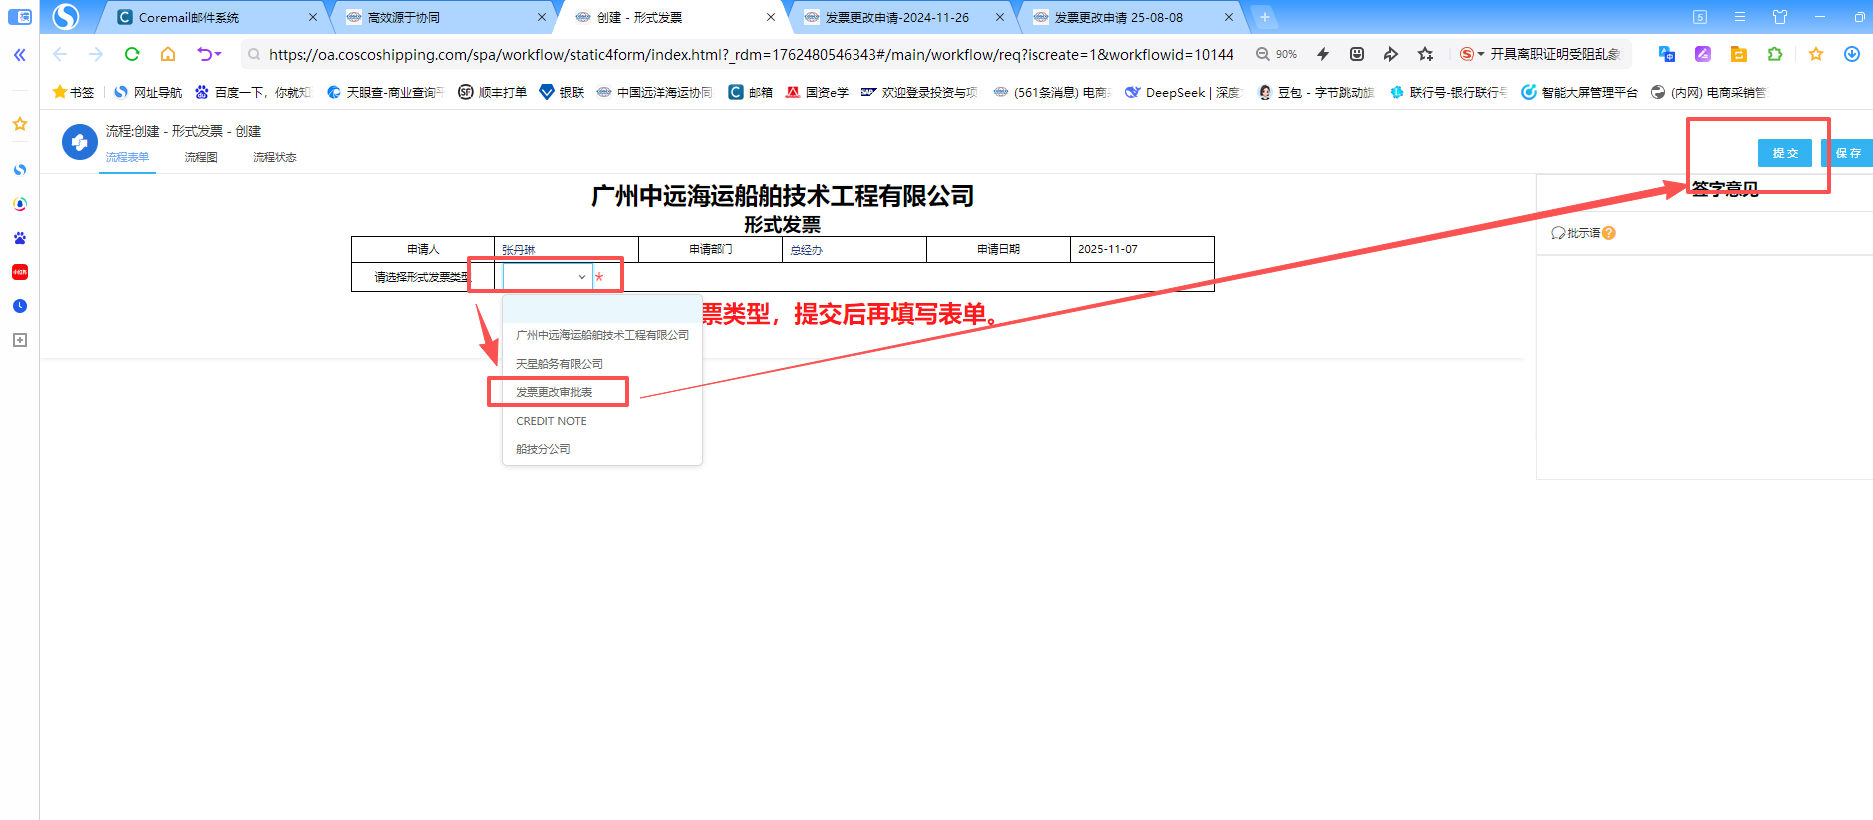Open the downloads icon in toolbar
The width and height of the screenshot is (1873, 820).
[x=1851, y=54]
